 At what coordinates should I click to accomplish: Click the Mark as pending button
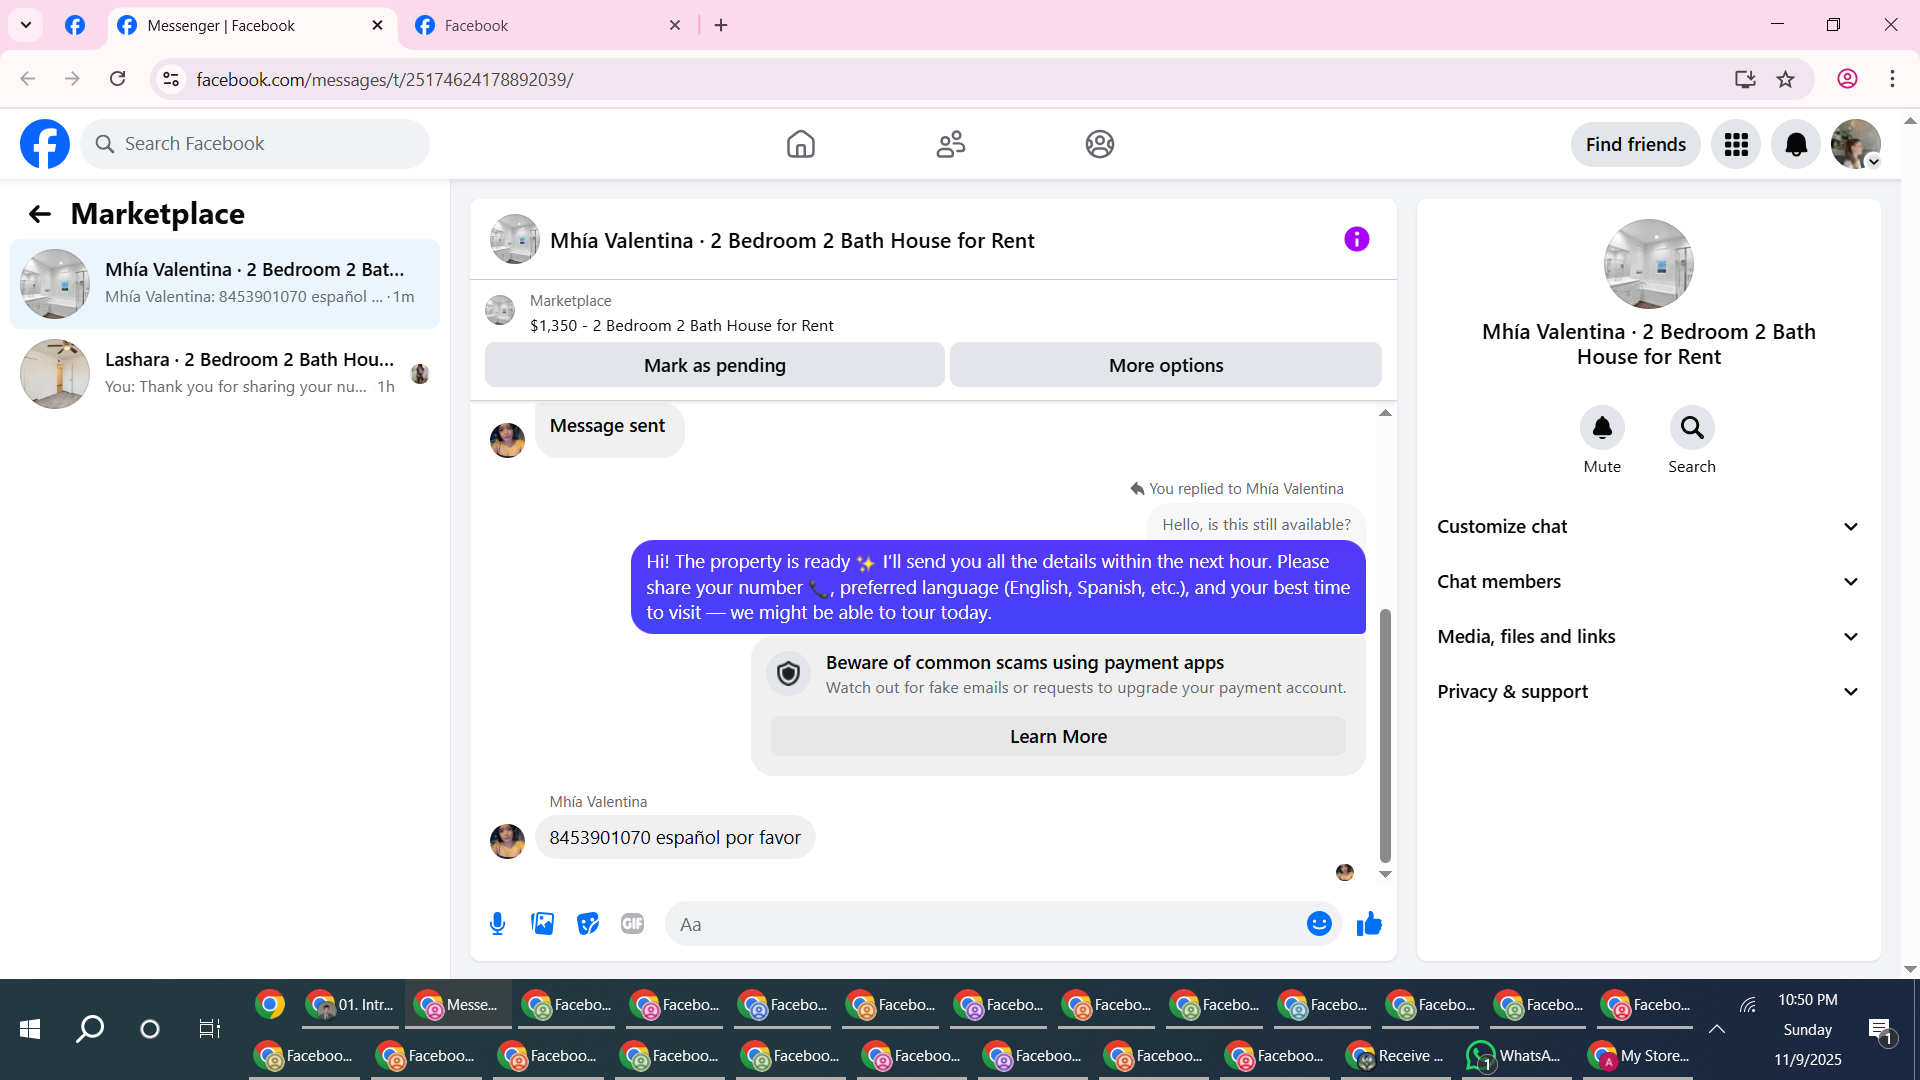pos(715,365)
